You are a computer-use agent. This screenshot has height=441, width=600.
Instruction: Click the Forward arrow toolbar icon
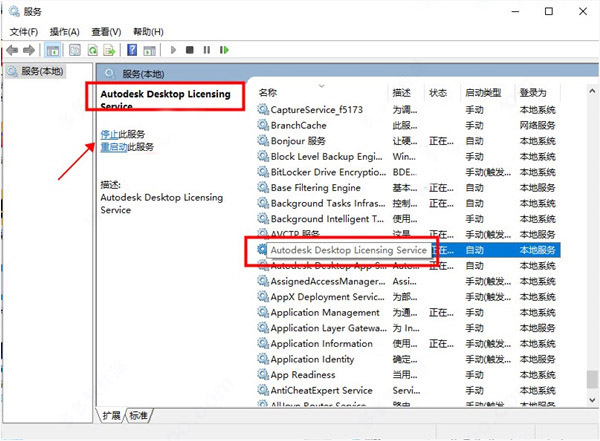tap(29, 49)
